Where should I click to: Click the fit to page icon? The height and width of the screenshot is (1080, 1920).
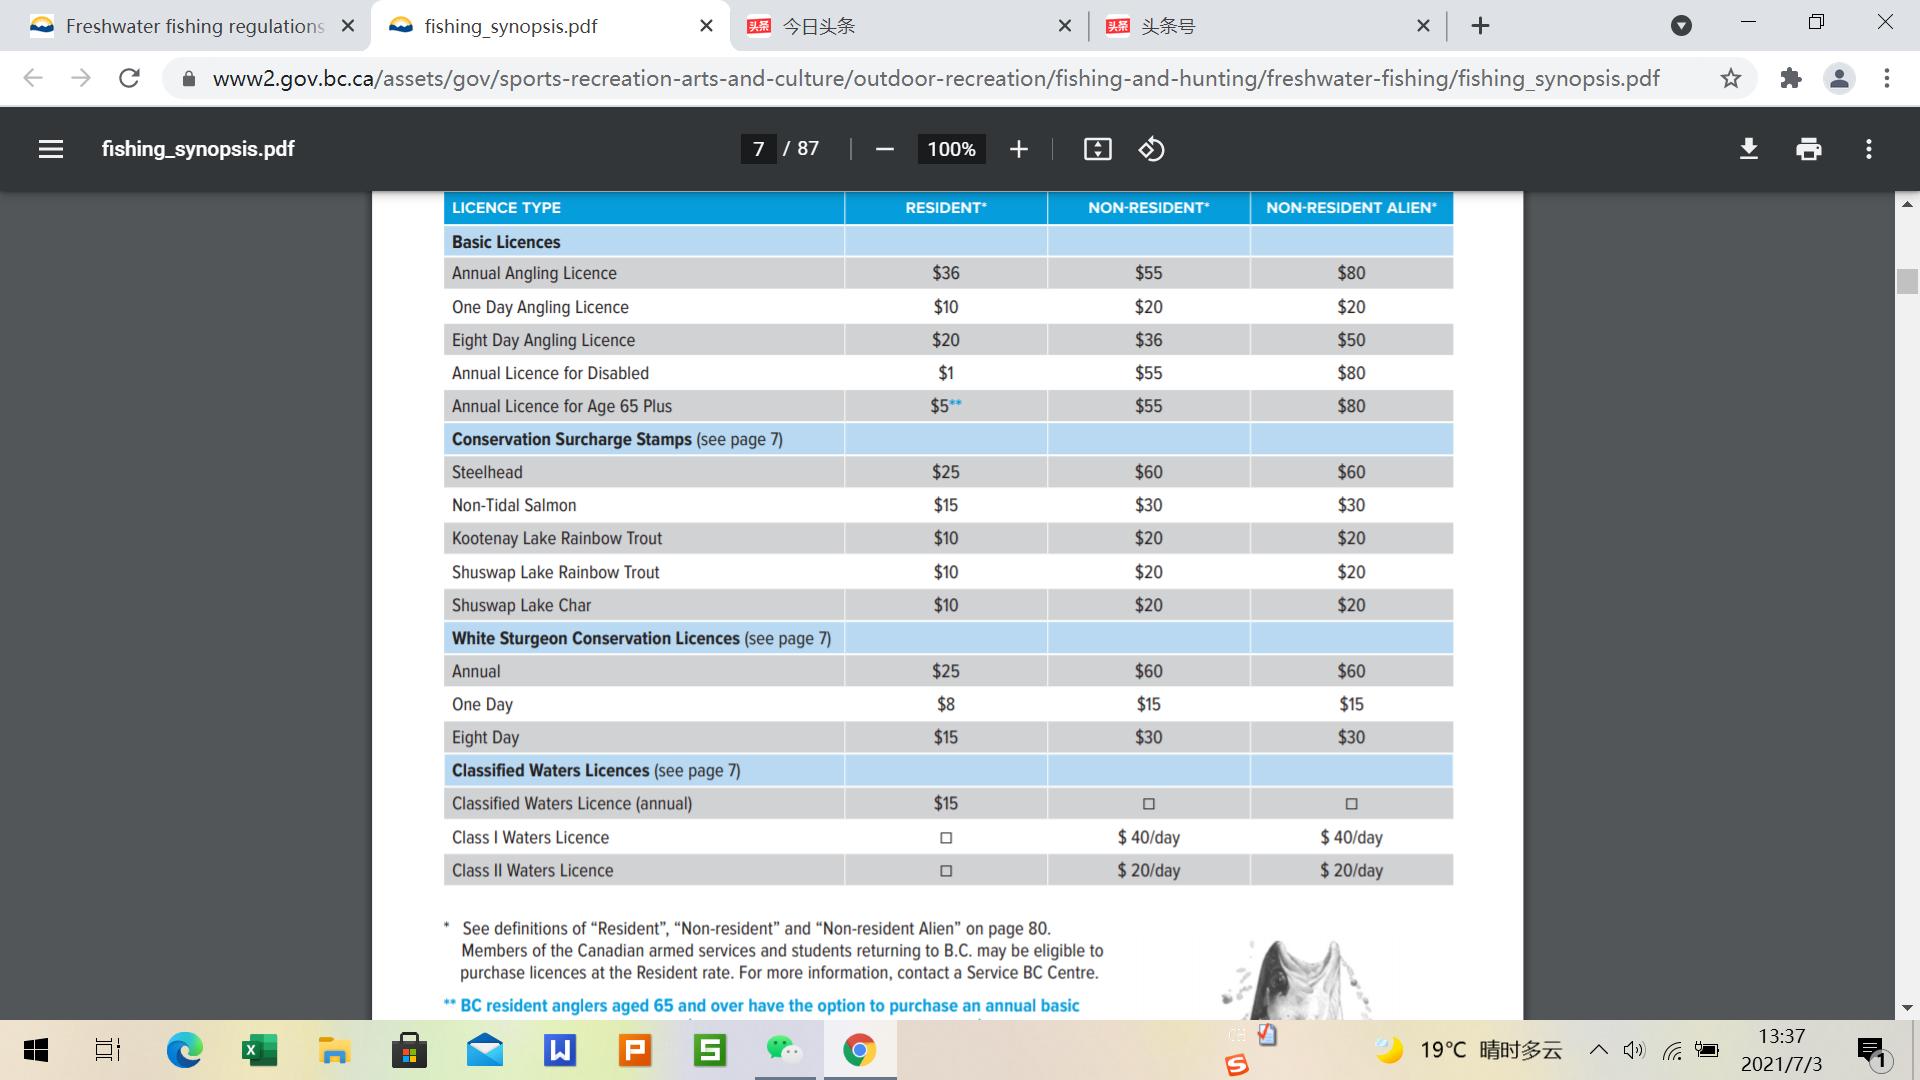[x=1097, y=149]
